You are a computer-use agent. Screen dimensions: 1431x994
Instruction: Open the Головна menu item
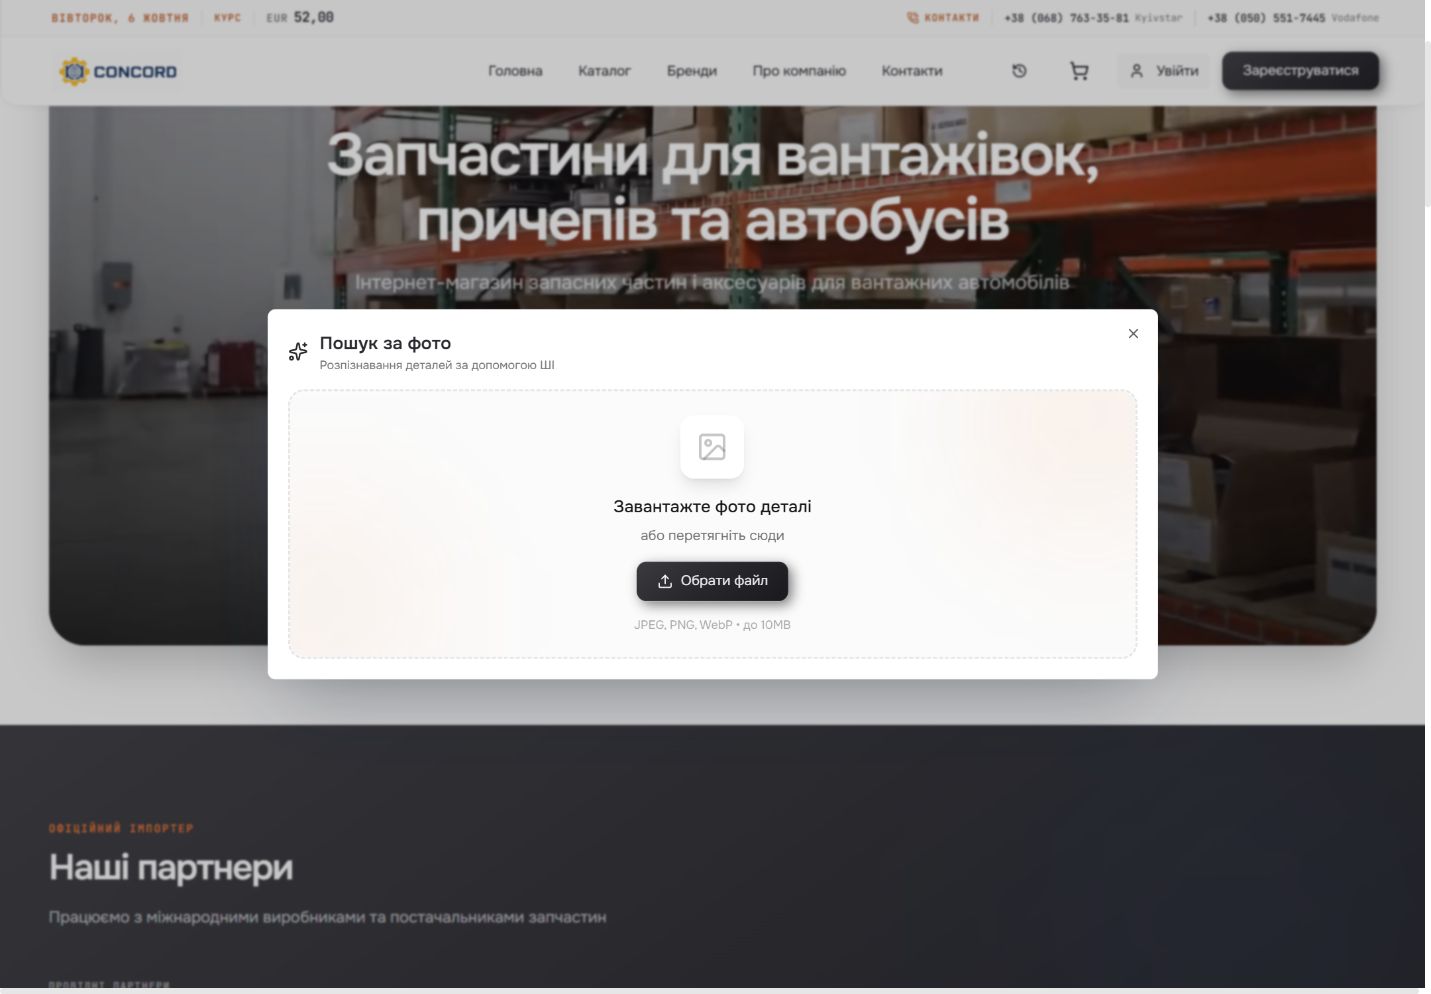coord(515,71)
